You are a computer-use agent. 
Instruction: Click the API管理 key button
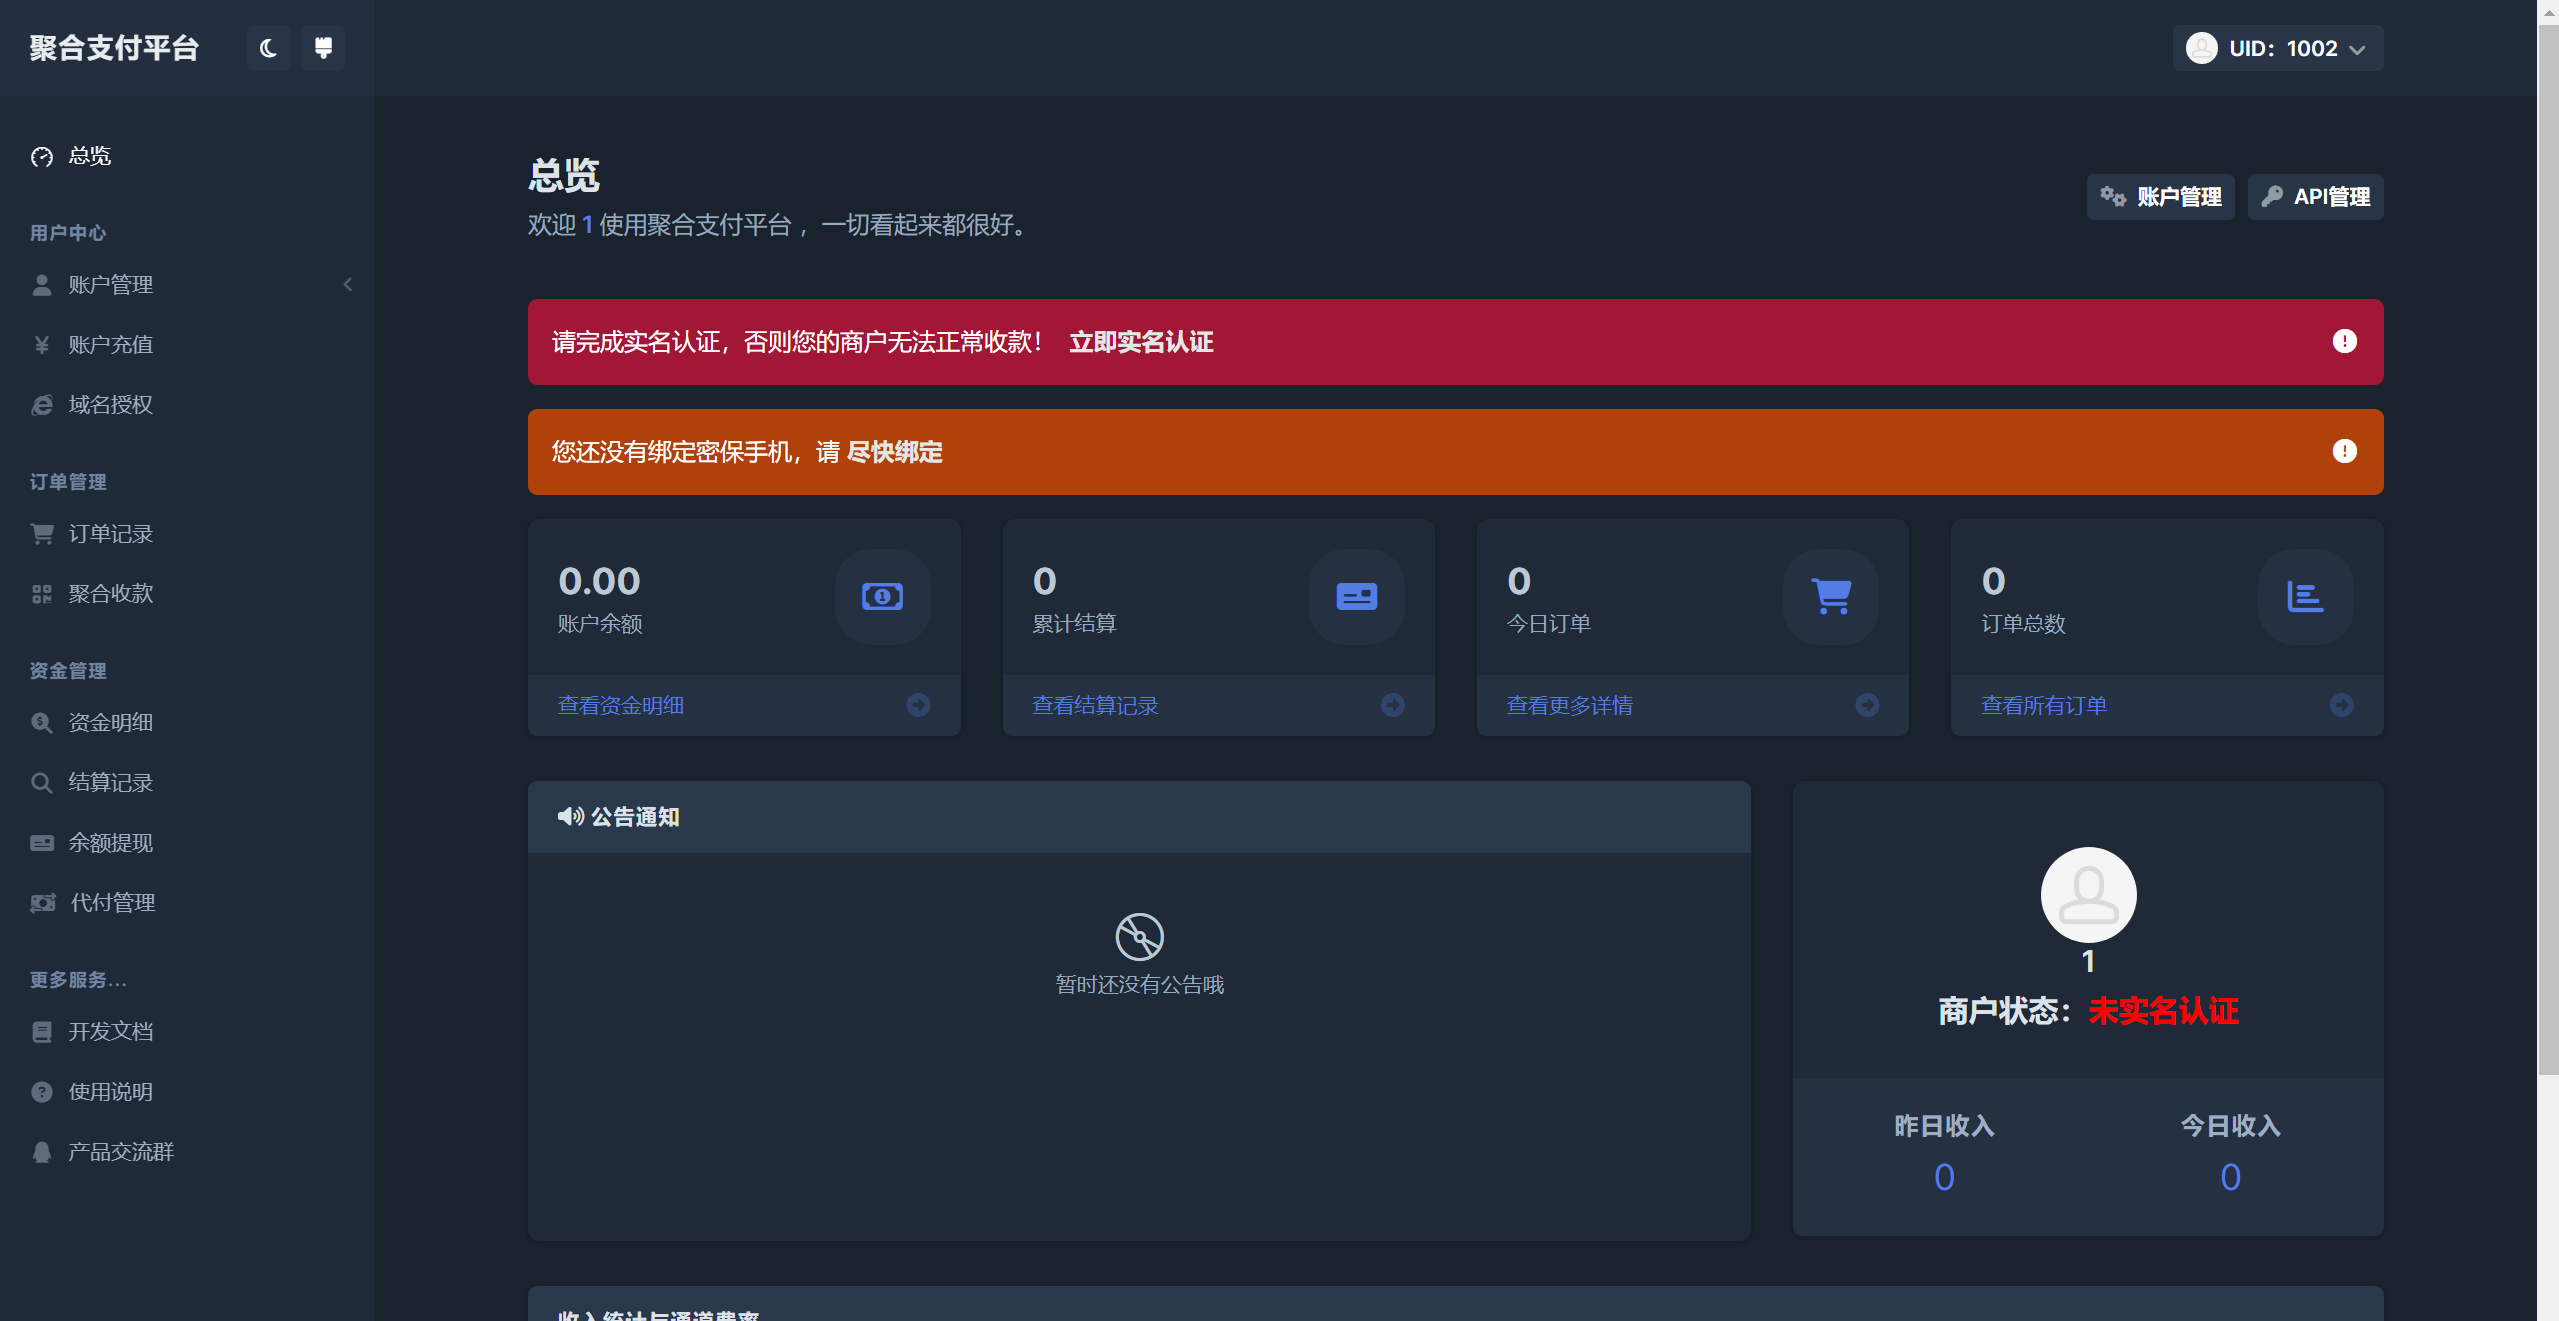2315,197
